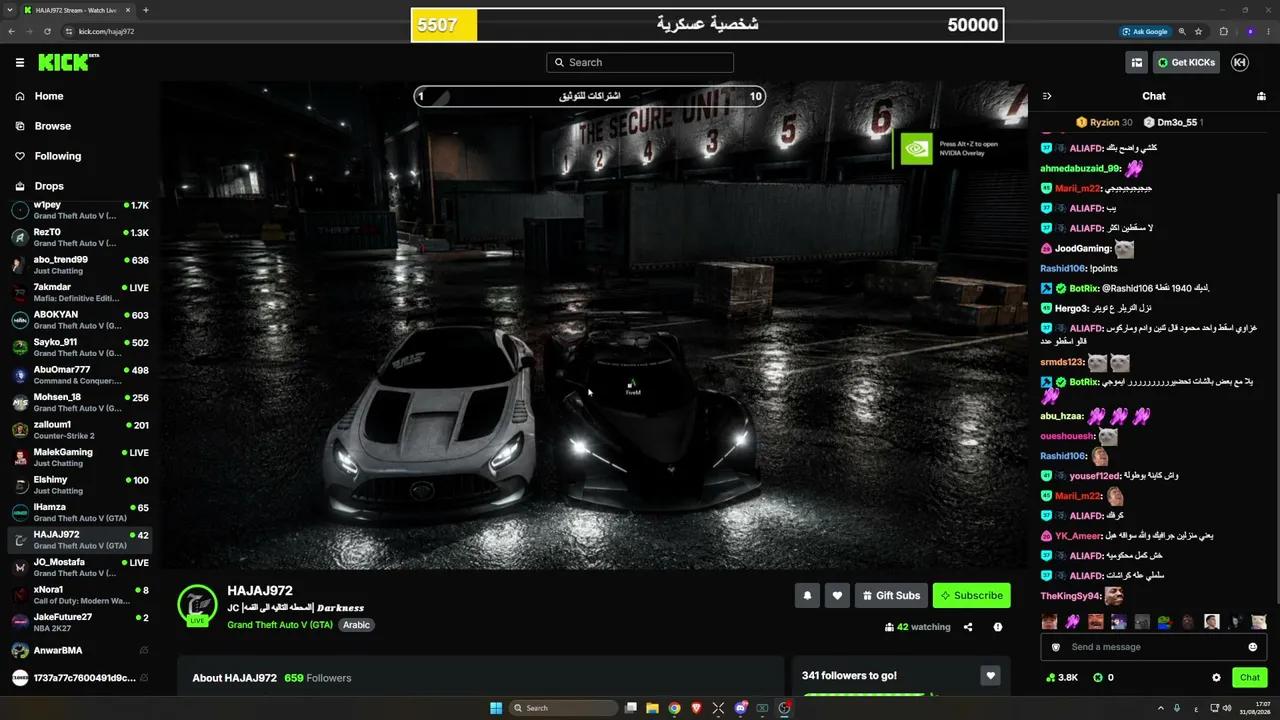Open ABOKYAN channel in sidebar
Image resolution: width=1280 pixels, height=720 pixels.
pyautogui.click(x=80, y=320)
